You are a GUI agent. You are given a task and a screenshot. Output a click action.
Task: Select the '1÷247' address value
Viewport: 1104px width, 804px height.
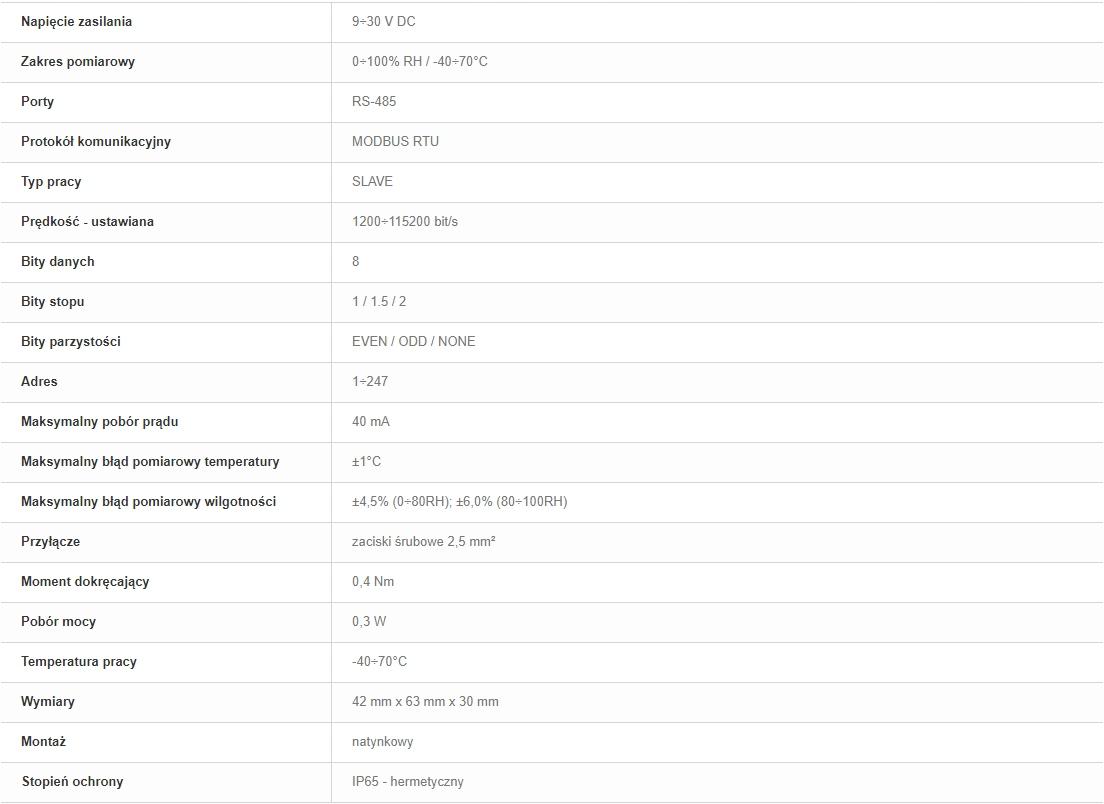coord(370,382)
